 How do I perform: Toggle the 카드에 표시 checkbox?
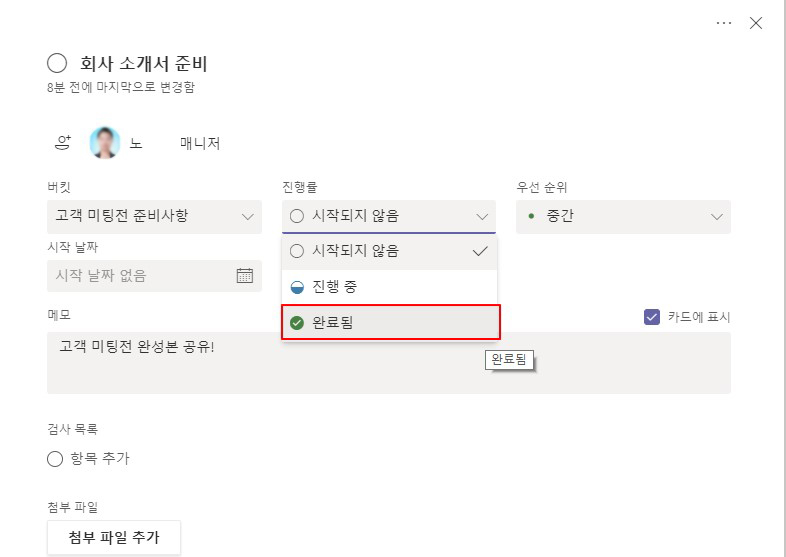click(x=652, y=317)
